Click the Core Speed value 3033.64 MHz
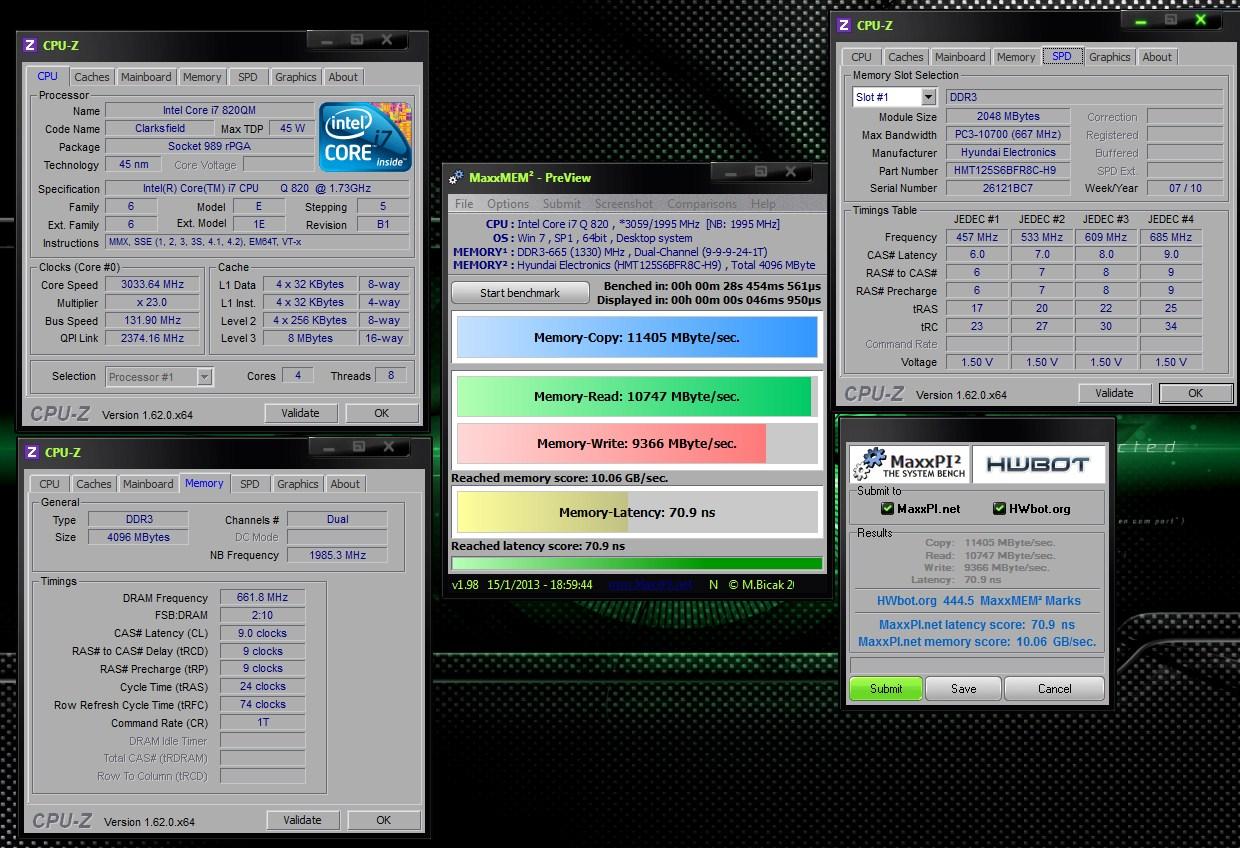The width and height of the screenshot is (1240, 848). (153, 285)
